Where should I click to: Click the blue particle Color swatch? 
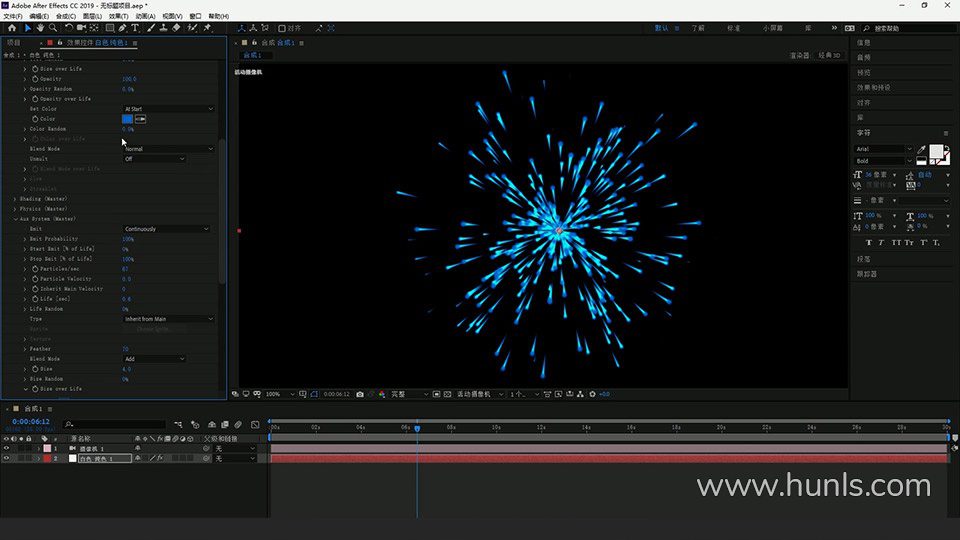pyautogui.click(x=127, y=119)
